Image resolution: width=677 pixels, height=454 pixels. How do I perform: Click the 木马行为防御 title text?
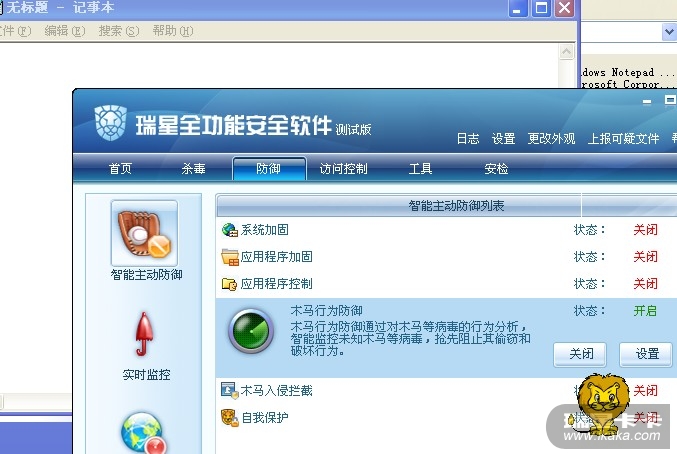pyautogui.click(x=326, y=311)
